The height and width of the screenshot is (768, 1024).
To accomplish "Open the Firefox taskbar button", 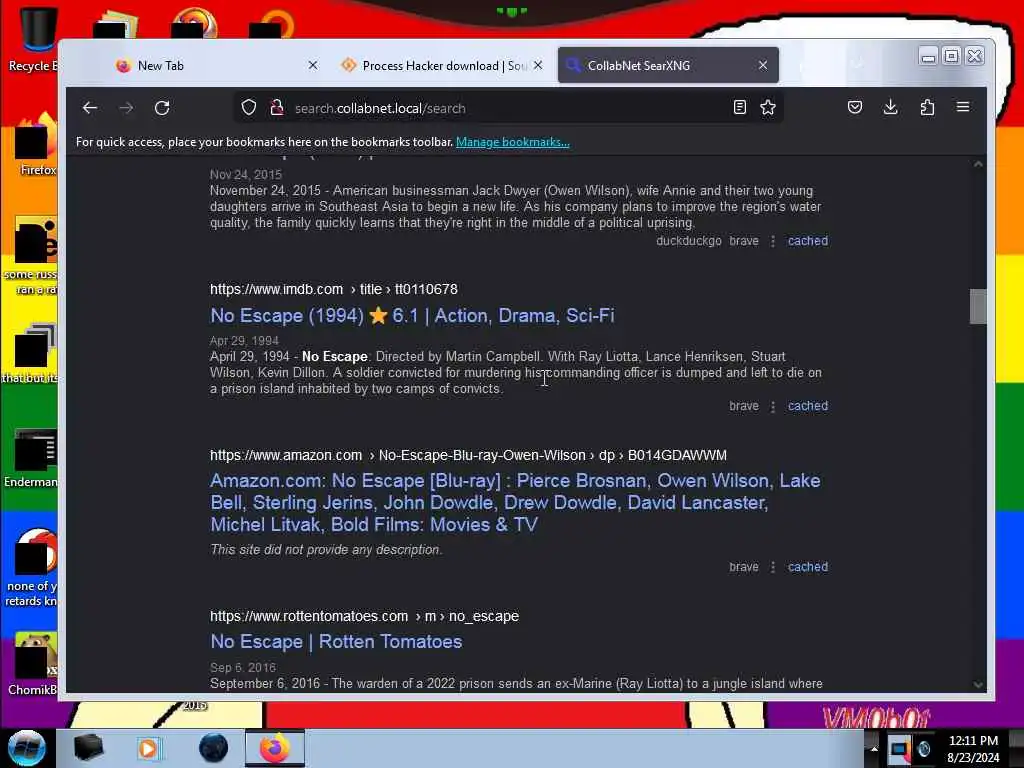I will click(x=275, y=748).
